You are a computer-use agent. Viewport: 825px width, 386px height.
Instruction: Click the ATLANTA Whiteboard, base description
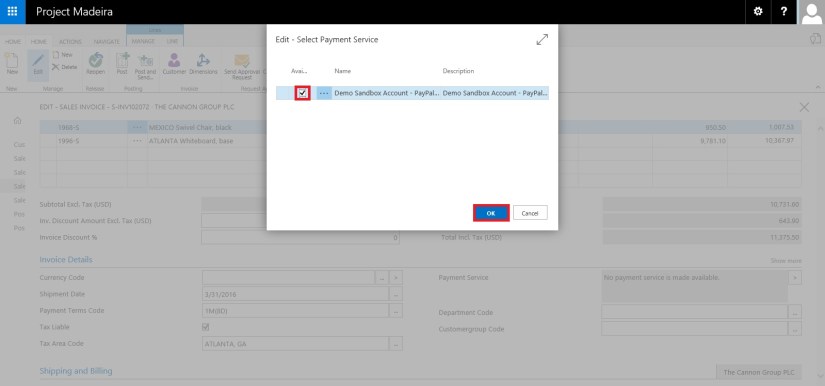[x=191, y=141]
